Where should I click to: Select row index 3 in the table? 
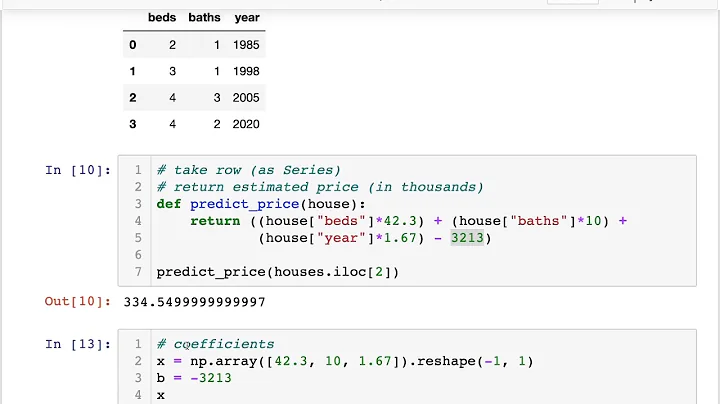pos(132,124)
